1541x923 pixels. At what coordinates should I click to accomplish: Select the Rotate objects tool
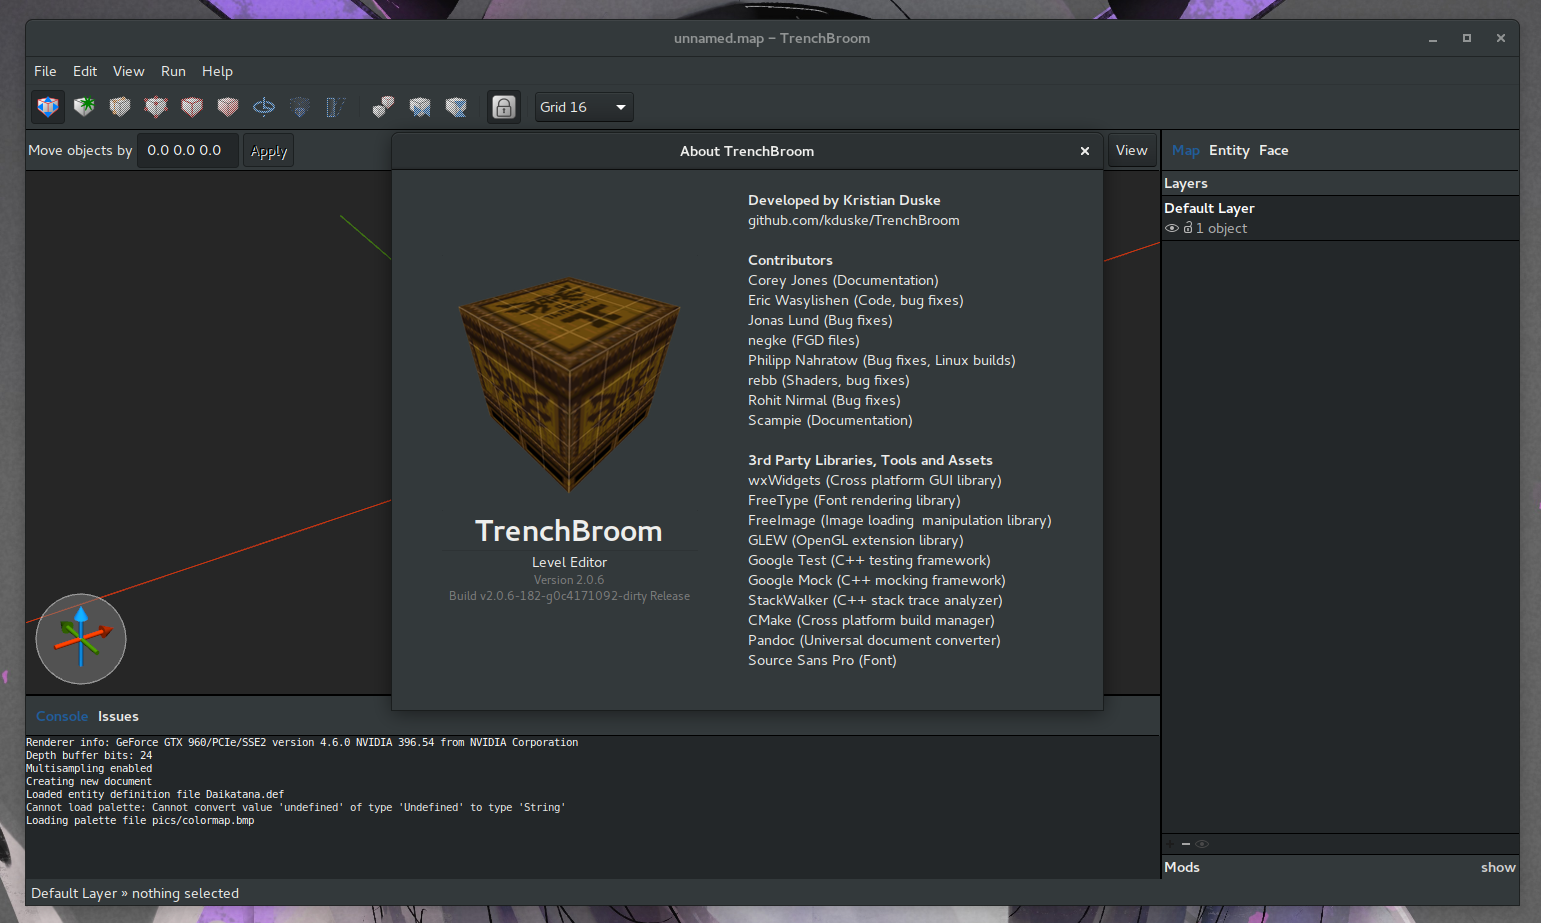coord(263,107)
